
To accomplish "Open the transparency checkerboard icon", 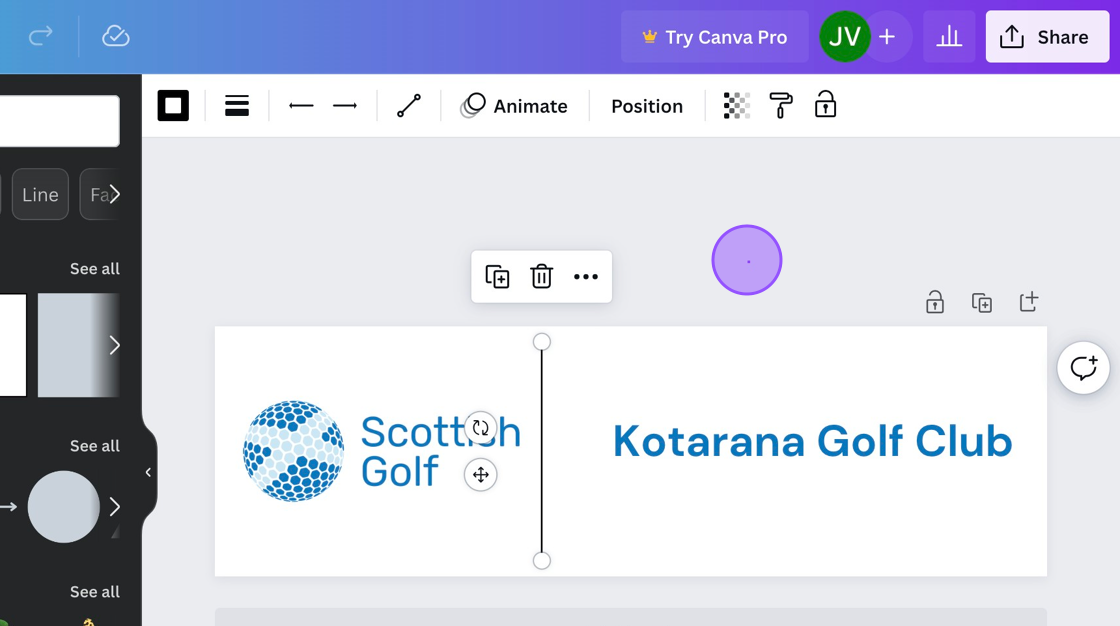I will pos(736,106).
